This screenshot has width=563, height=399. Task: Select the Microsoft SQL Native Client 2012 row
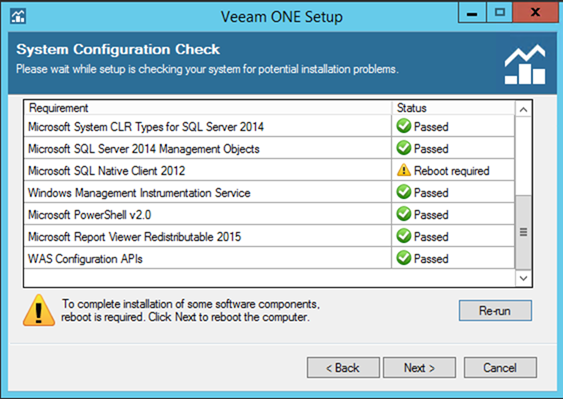[269, 170]
